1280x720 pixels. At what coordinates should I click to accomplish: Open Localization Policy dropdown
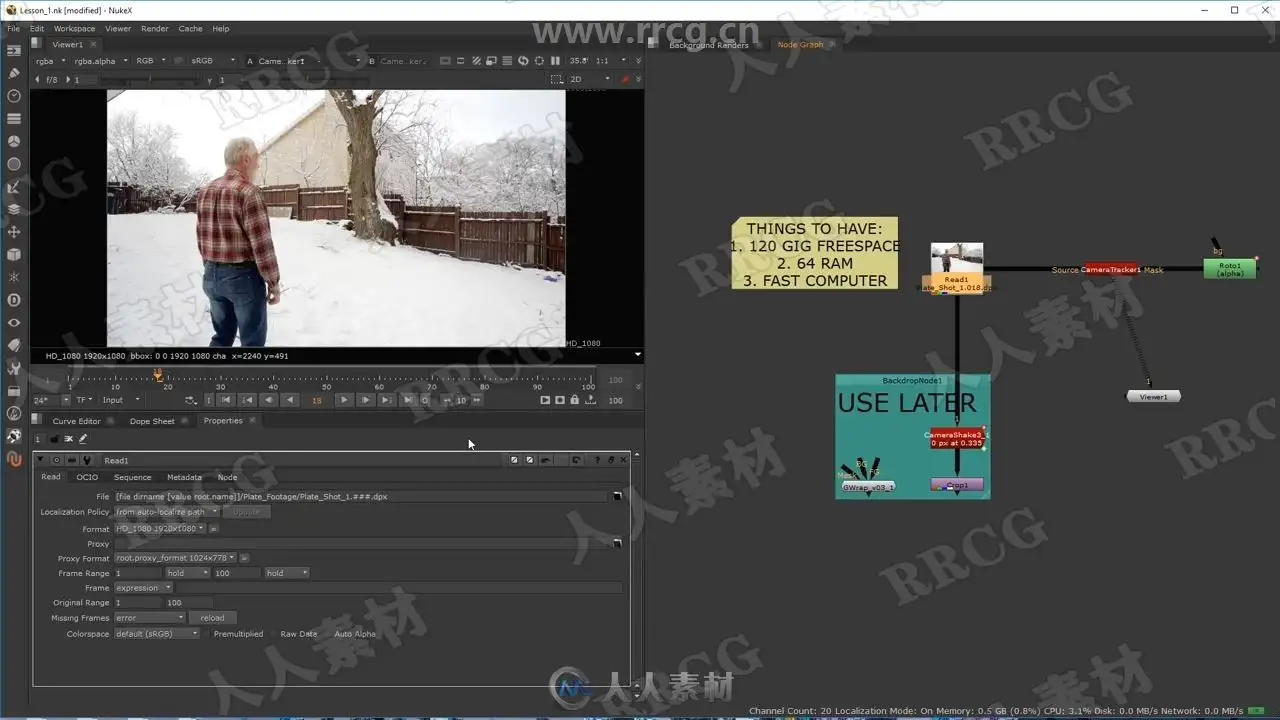pos(167,512)
